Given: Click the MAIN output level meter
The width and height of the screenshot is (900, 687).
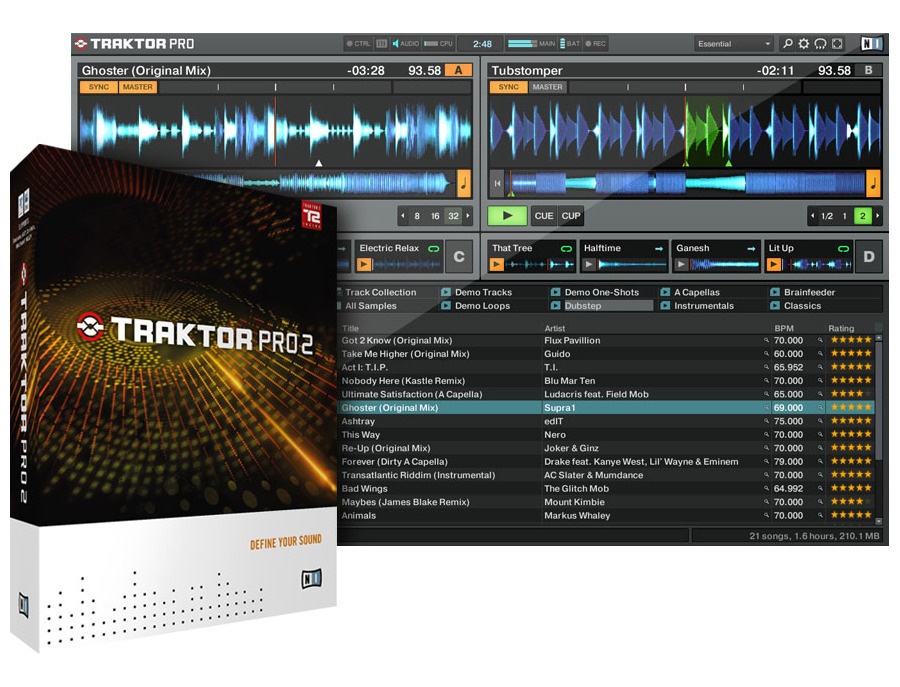Looking at the screenshot, I should pyautogui.click(x=532, y=44).
